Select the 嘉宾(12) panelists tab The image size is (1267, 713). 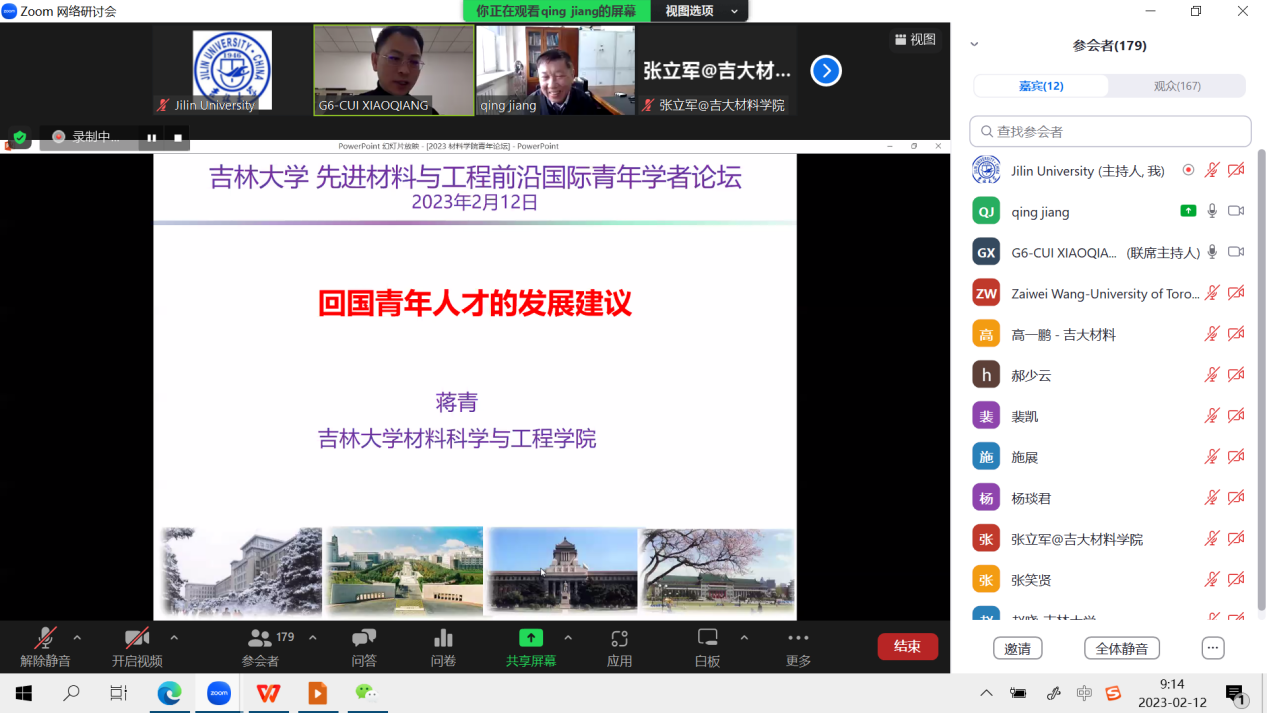pos(1042,86)
